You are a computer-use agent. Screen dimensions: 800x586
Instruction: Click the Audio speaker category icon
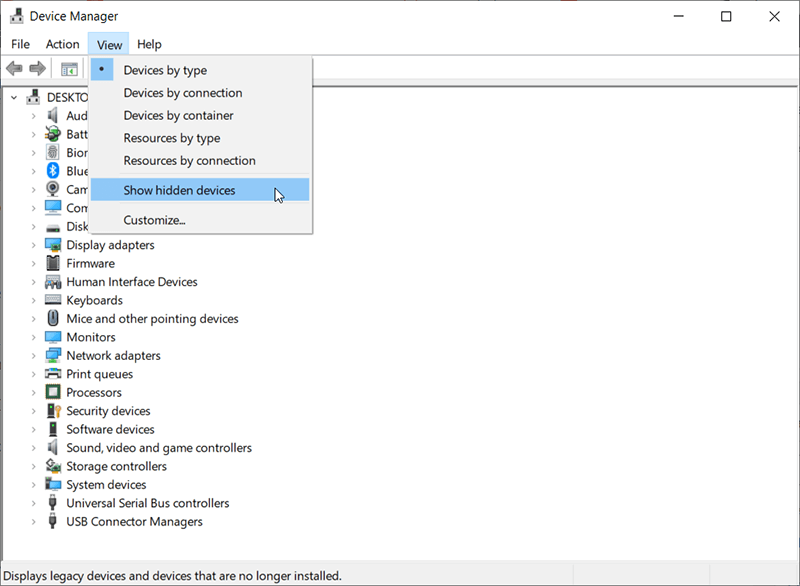coord(53,116)
